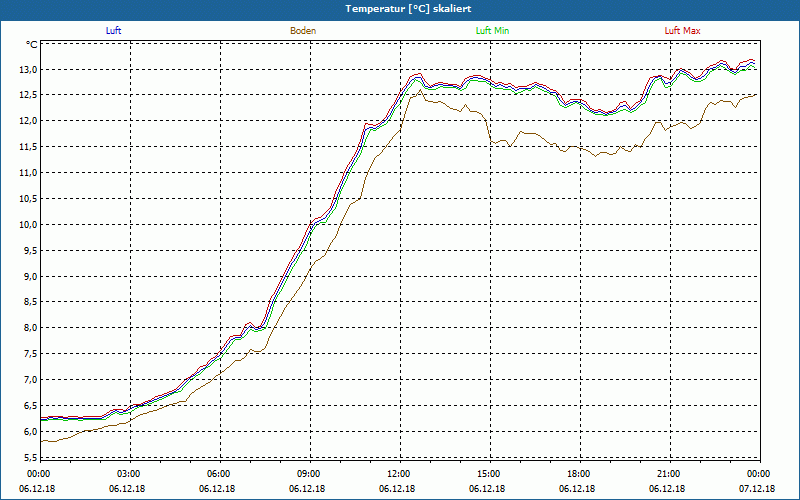Click the '8,0' y-axis value
The image size is (800, 500).
click(x=30, y=328)
